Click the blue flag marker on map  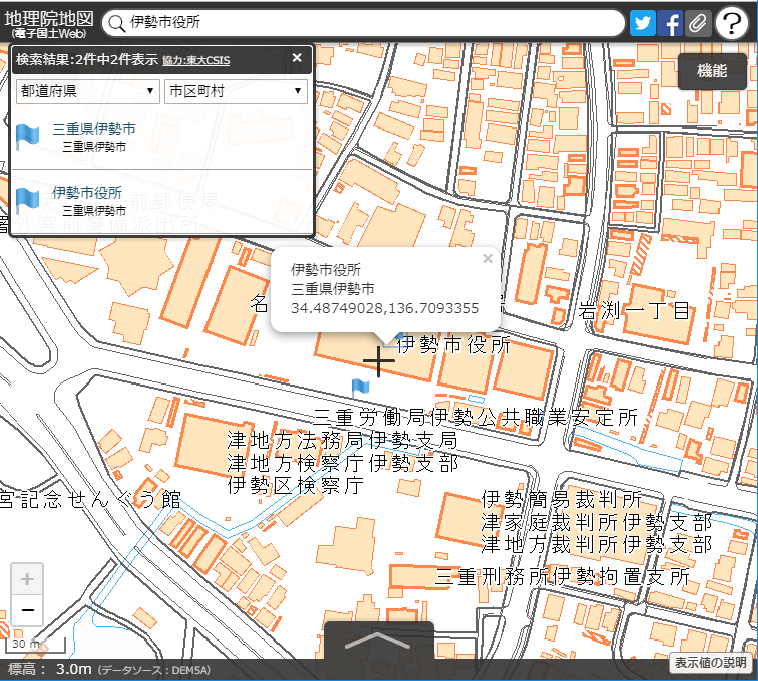coord(360,388)
